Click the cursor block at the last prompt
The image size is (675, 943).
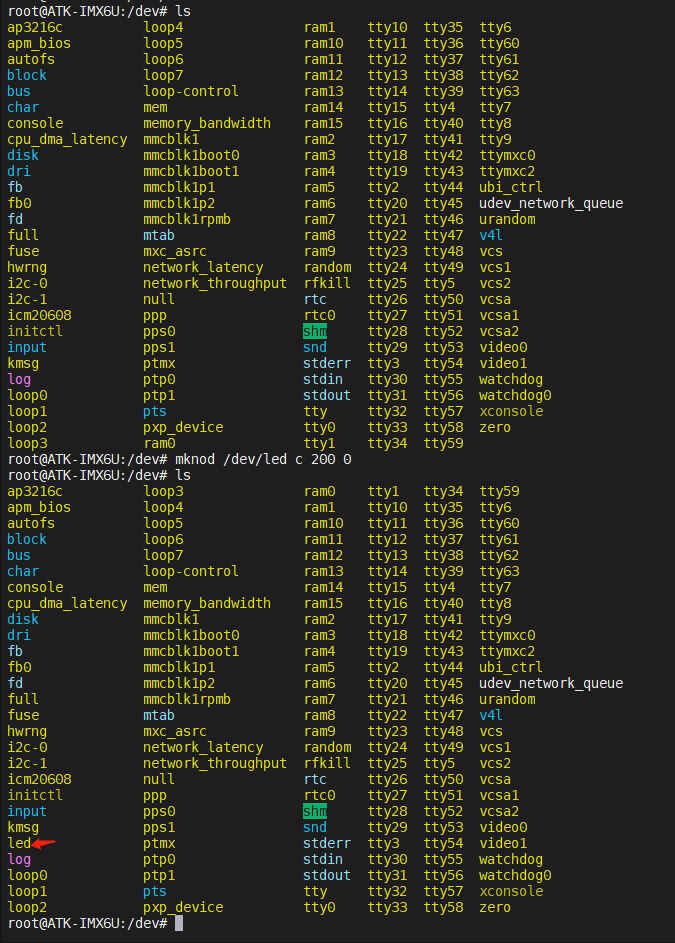click(179, 923)
